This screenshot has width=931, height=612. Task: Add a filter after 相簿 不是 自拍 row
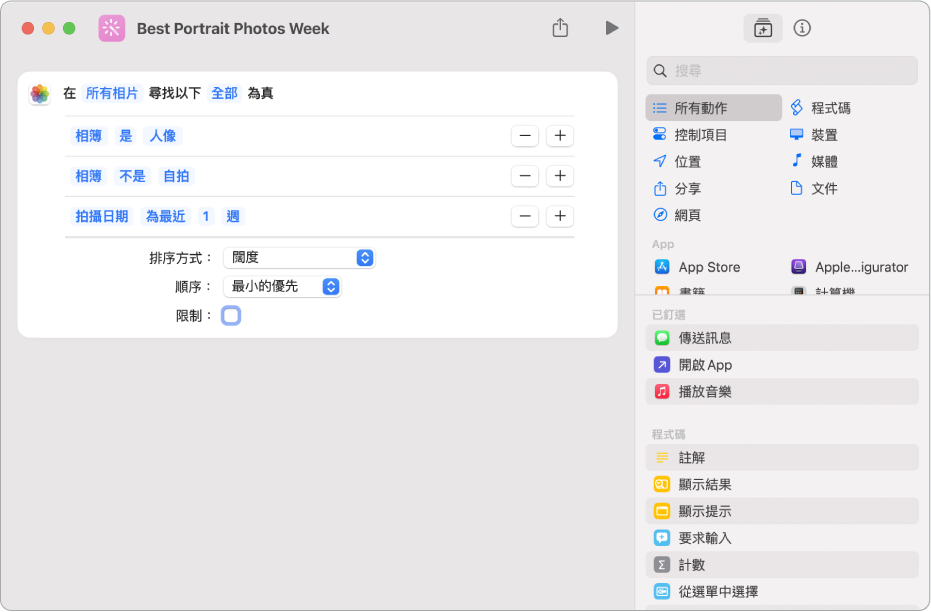click(560, 176)
